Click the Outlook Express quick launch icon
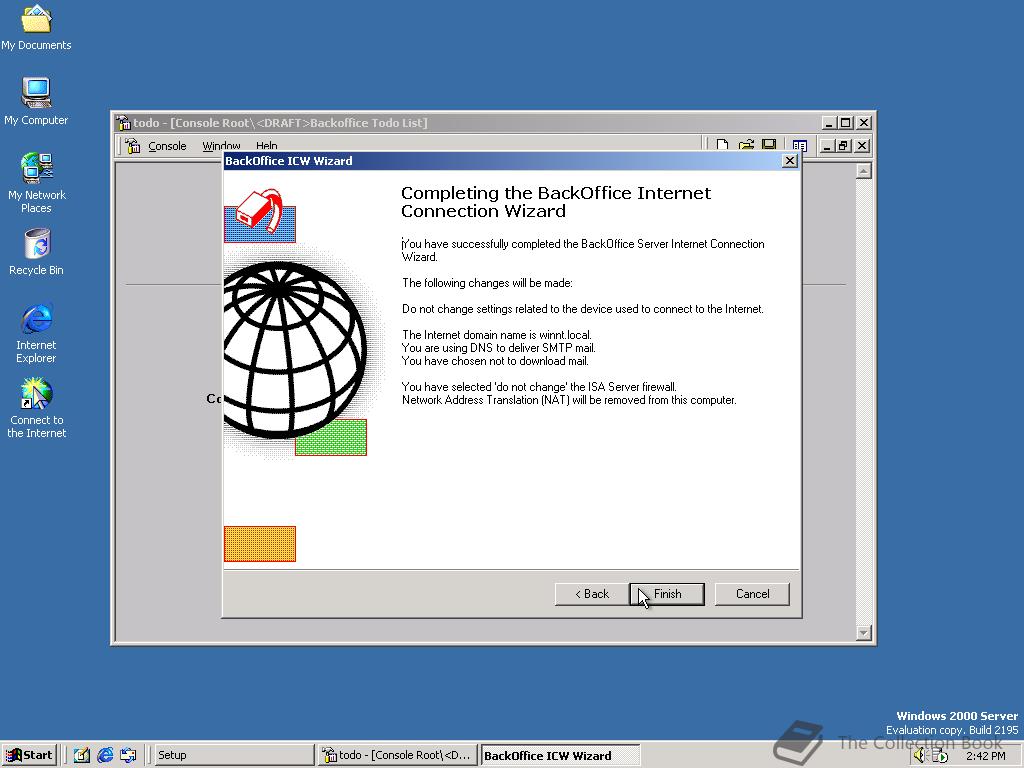This screenshot has height=768, width=1024. click(128, 755)
